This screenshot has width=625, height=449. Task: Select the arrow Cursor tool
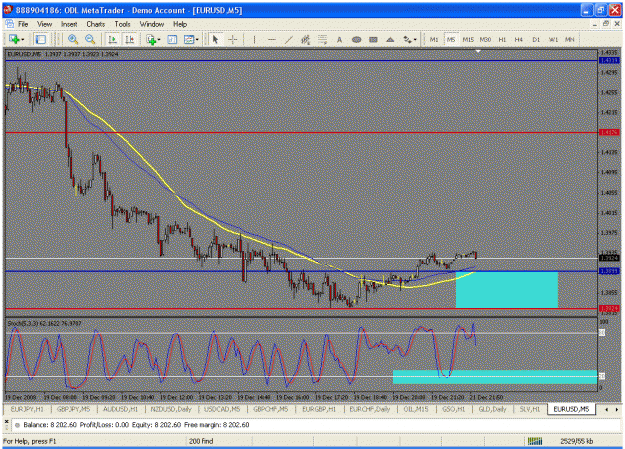coord(216,39)
